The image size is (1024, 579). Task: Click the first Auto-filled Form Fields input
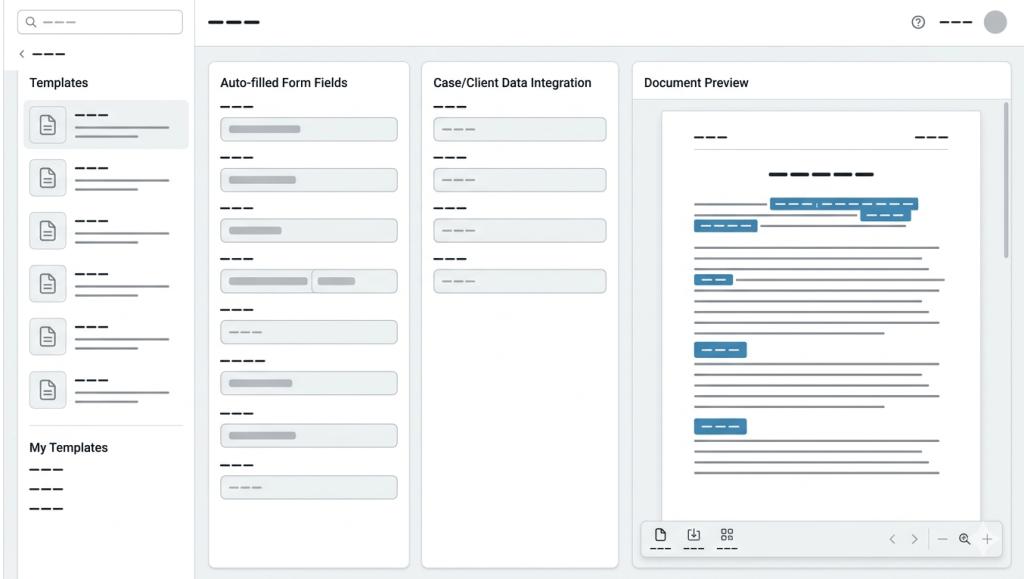coord(308,129)
